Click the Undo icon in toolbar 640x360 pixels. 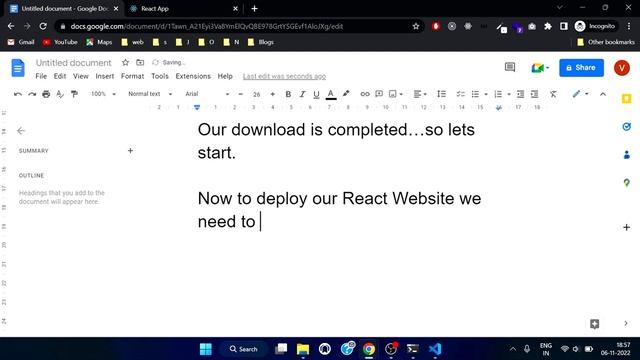pos(18,94)
